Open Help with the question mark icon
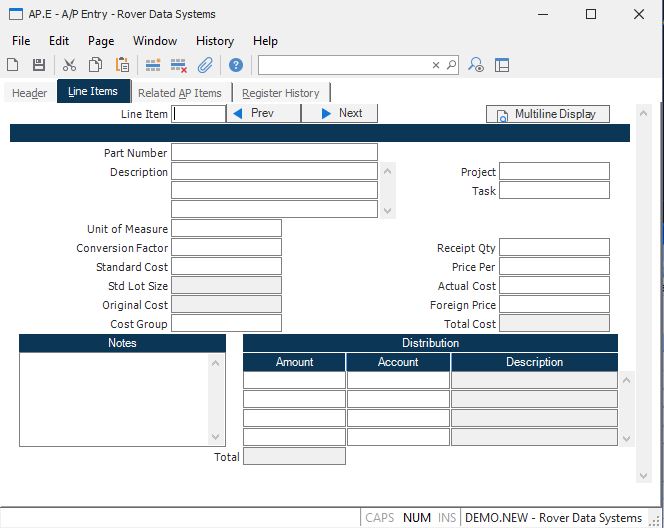Viewport: 664px width, 528px height. pyautogui.click(x=236, y=65)
